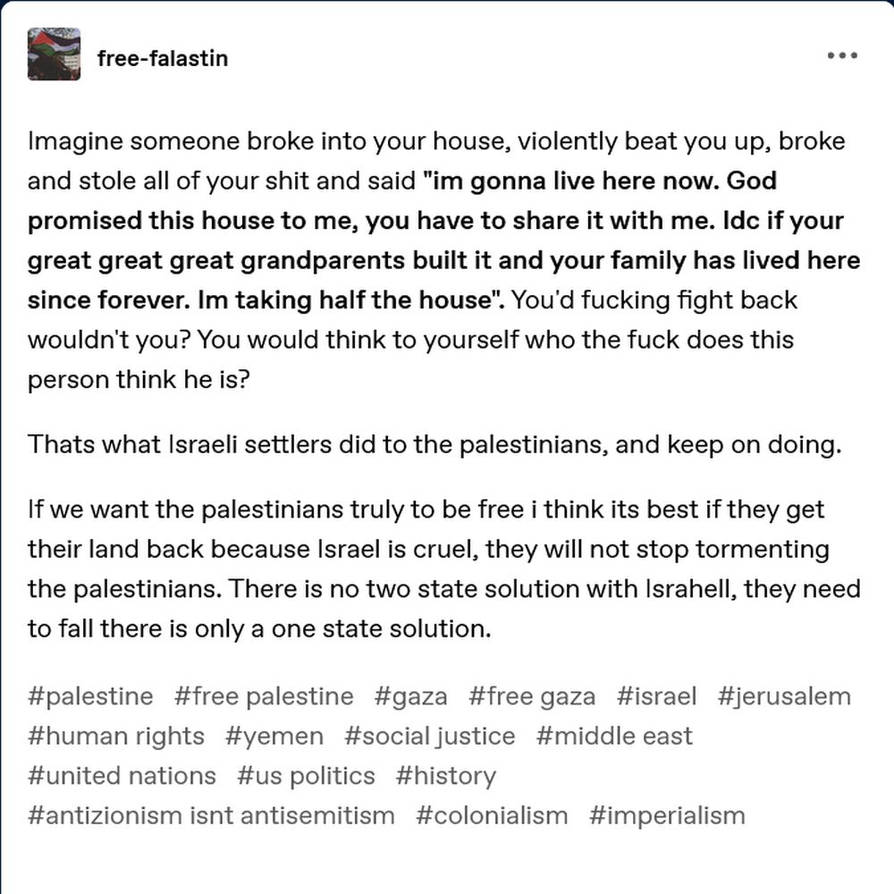Select the #united nations hashtag
Image resolution: width=894 pixels, height=894 pixels.
coord(122,776)
